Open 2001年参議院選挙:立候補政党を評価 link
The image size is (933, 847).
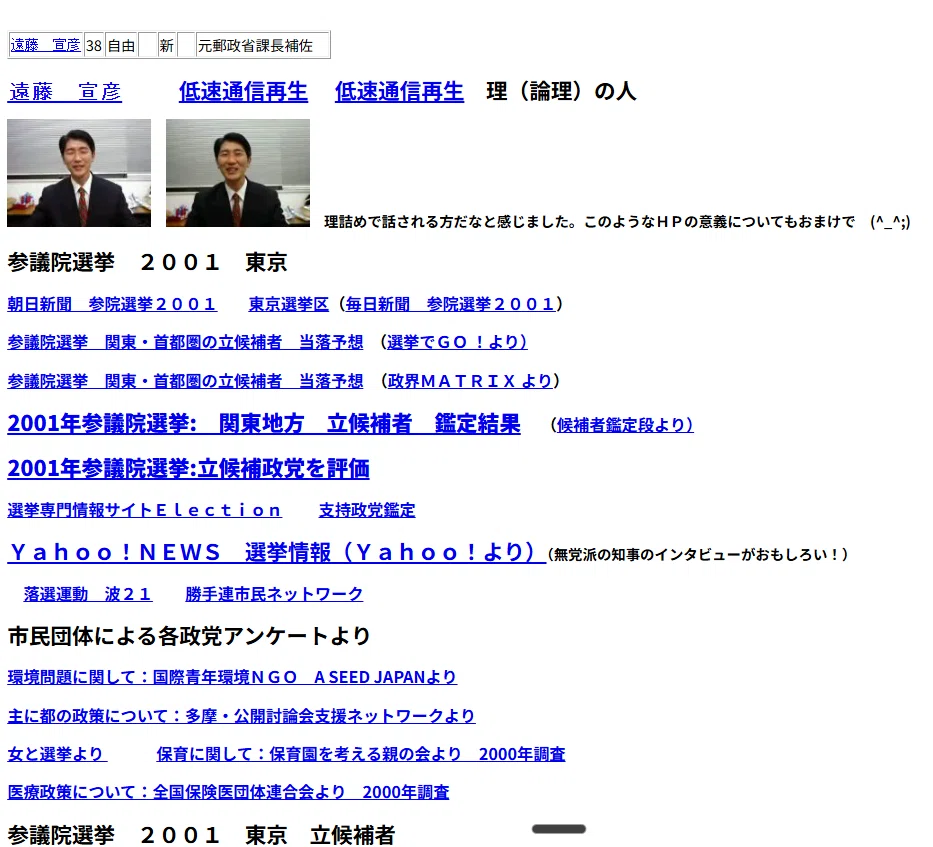(x=188, y=469)
